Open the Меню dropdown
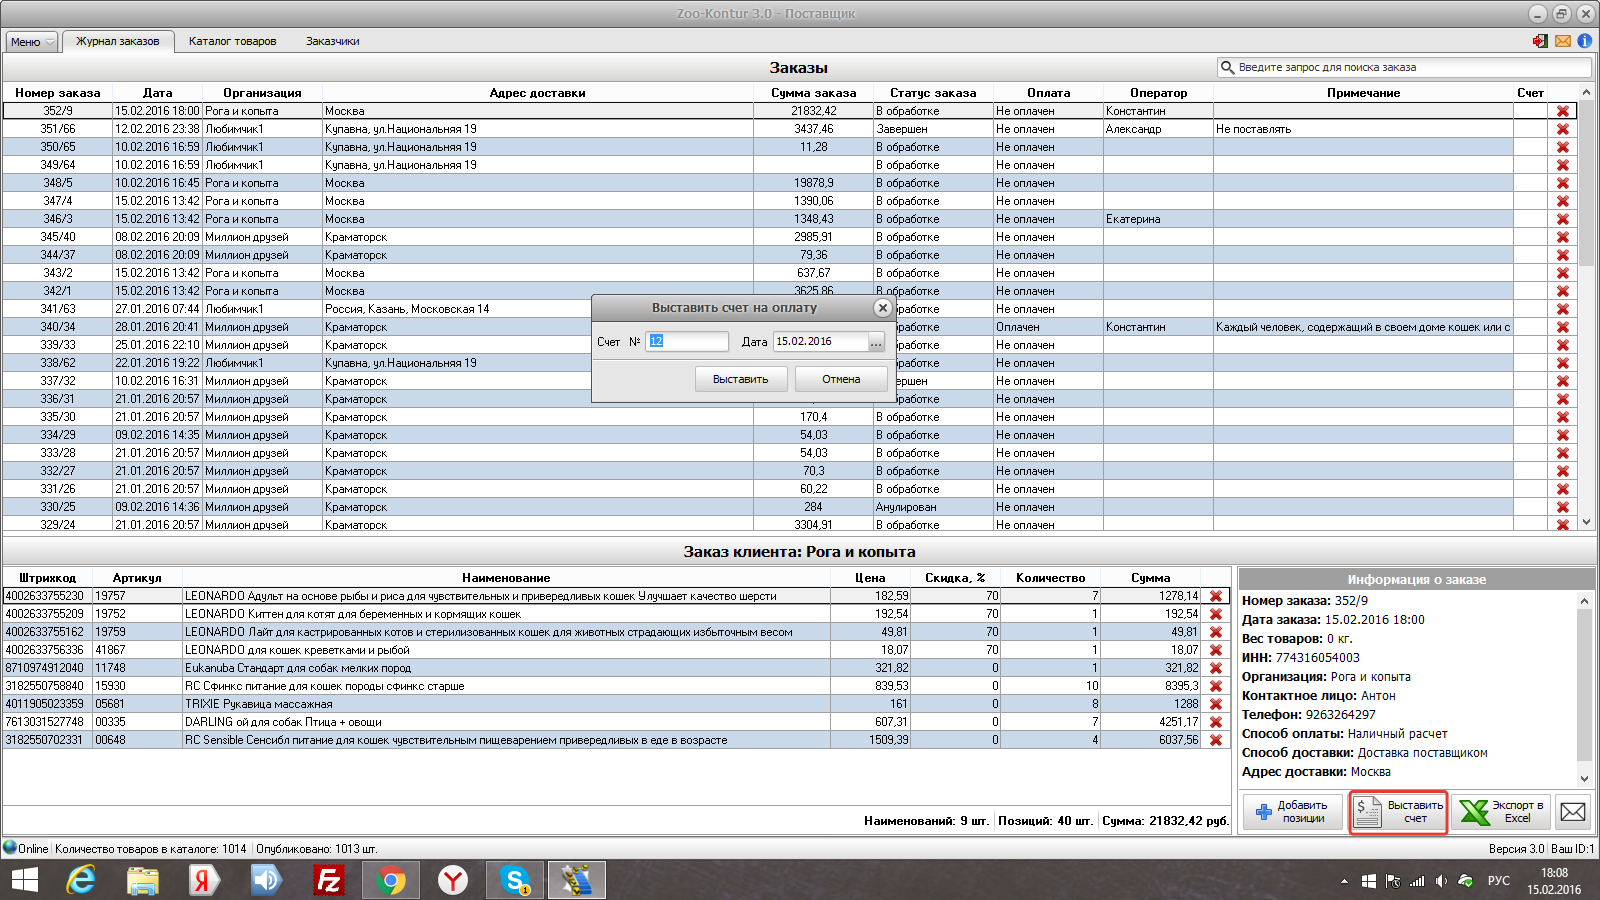Viewport: 1600px width, 900px height. click(32, 41)
